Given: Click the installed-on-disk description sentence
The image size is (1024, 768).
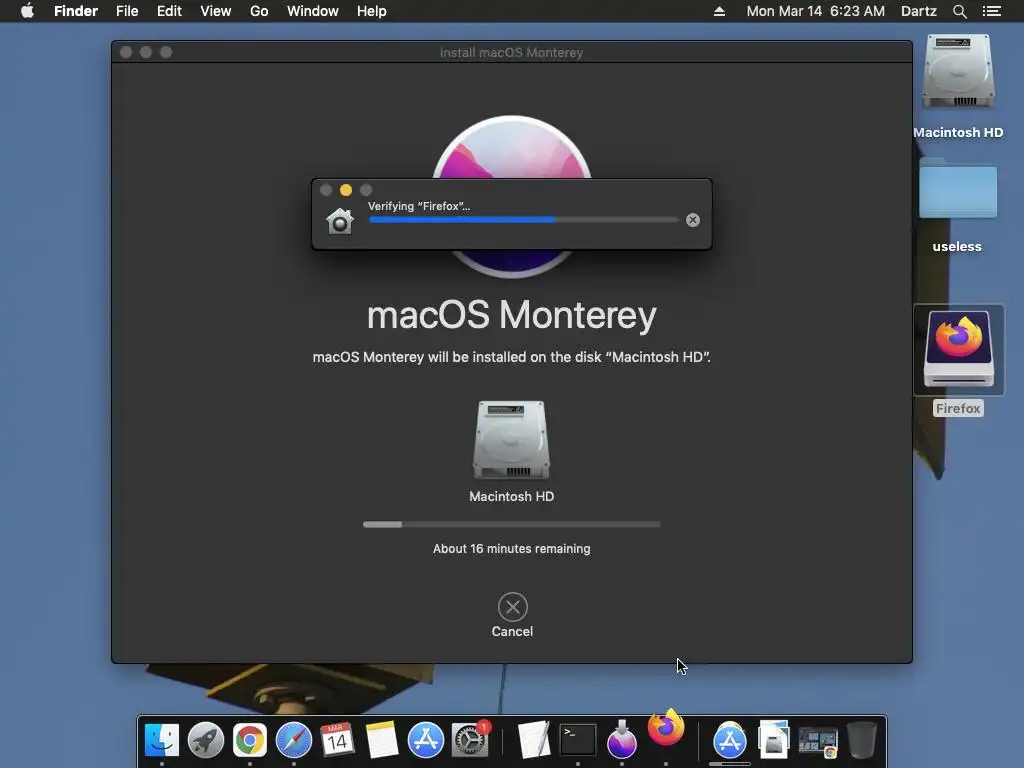Looking at the screenshot, I should (511, 357).
